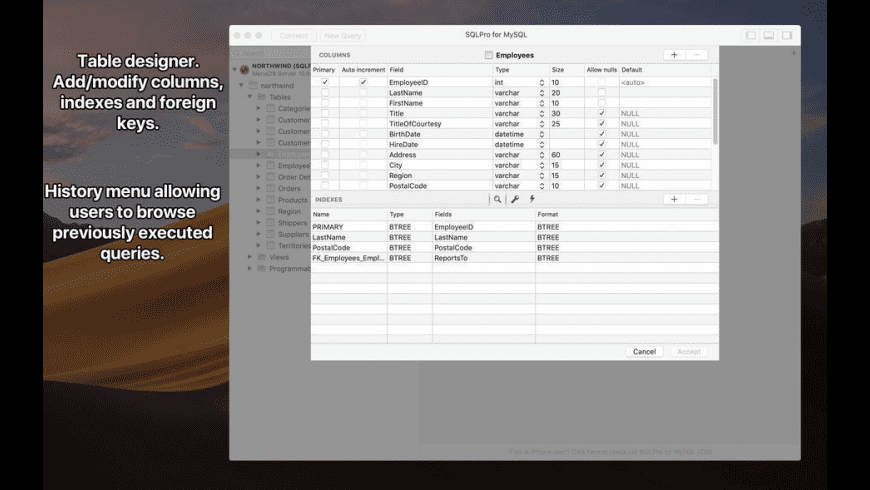Click the northwind database icon
870x490 pixels.
tap(253, 85)
